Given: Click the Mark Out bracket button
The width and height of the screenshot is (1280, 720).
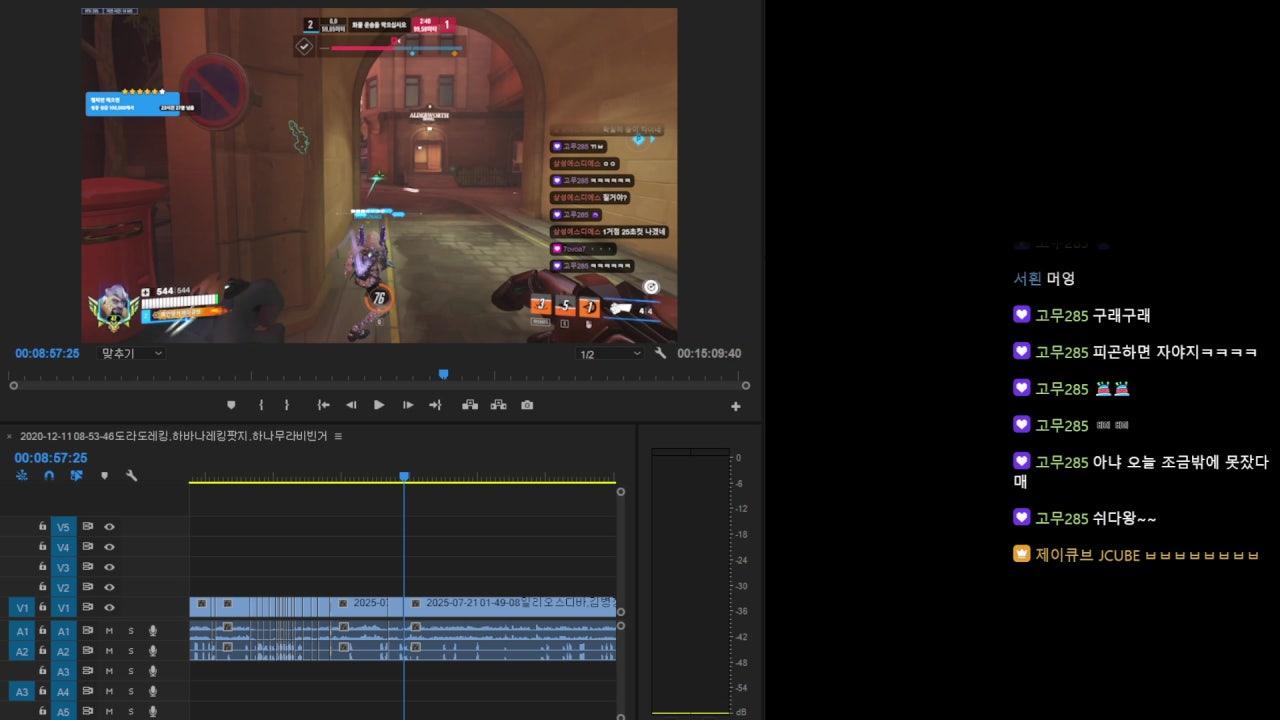Looking at the screenshot, I should (287, 405).
